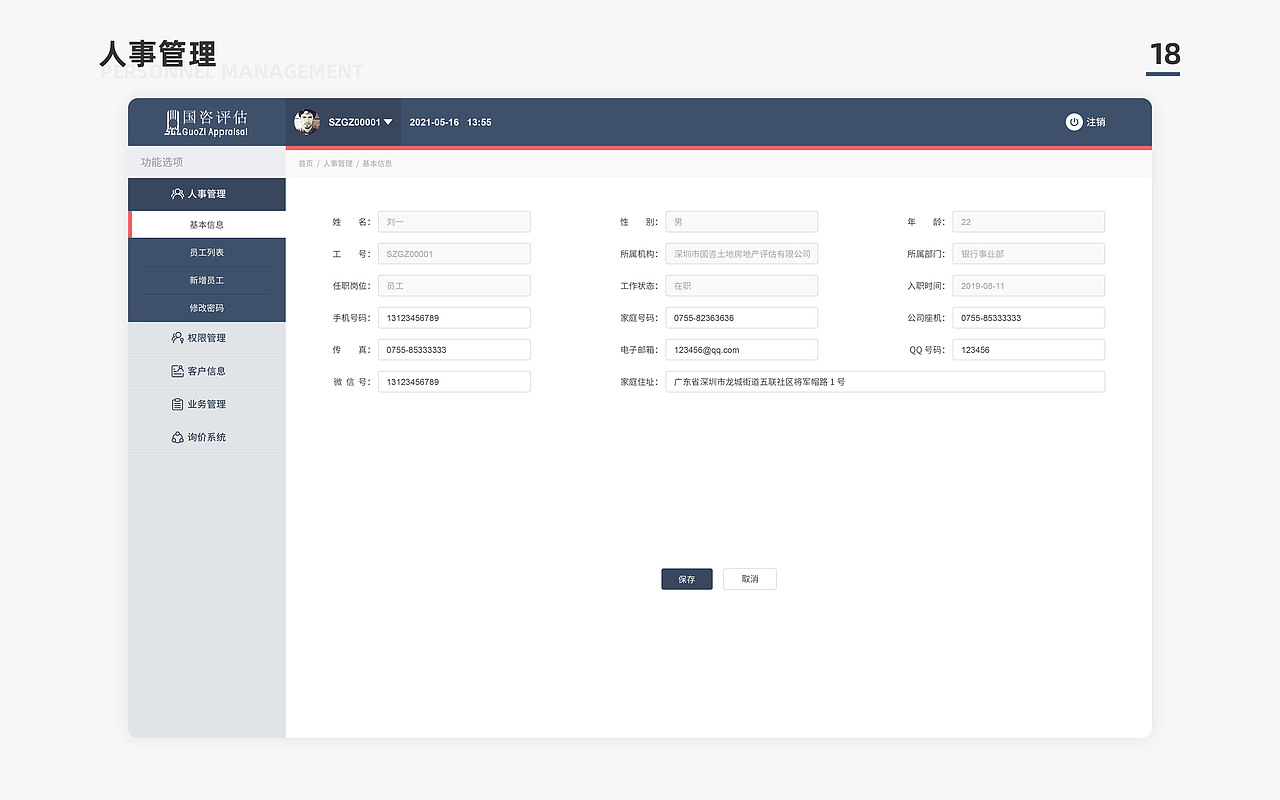Click the 性别 field showing 男
Image resolution: width=1280 pixels, height=800 pixels.
point(742,222)
